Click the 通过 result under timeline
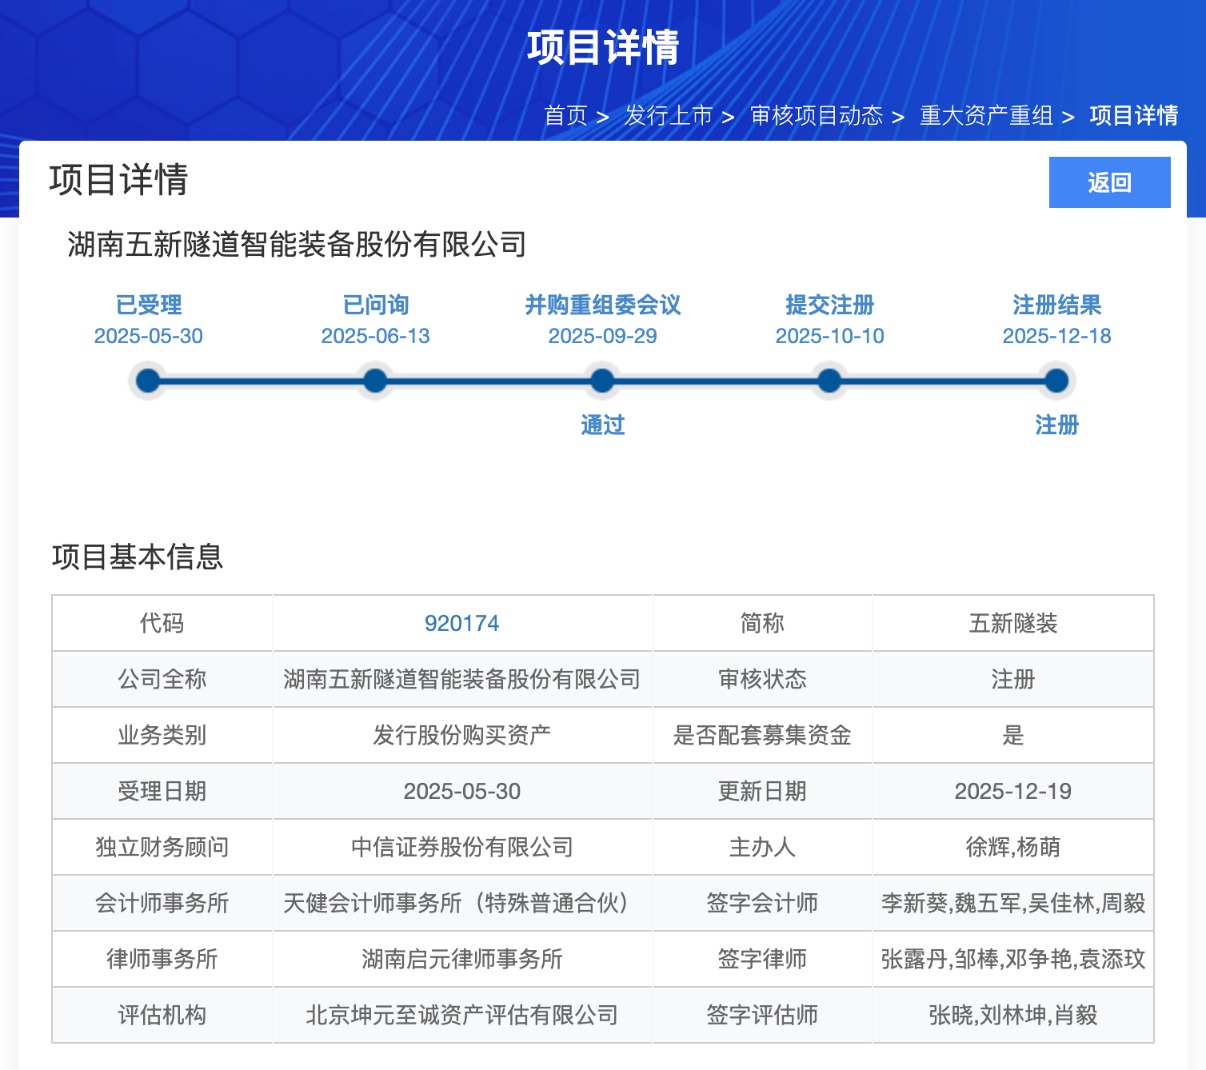 point(602,425)
